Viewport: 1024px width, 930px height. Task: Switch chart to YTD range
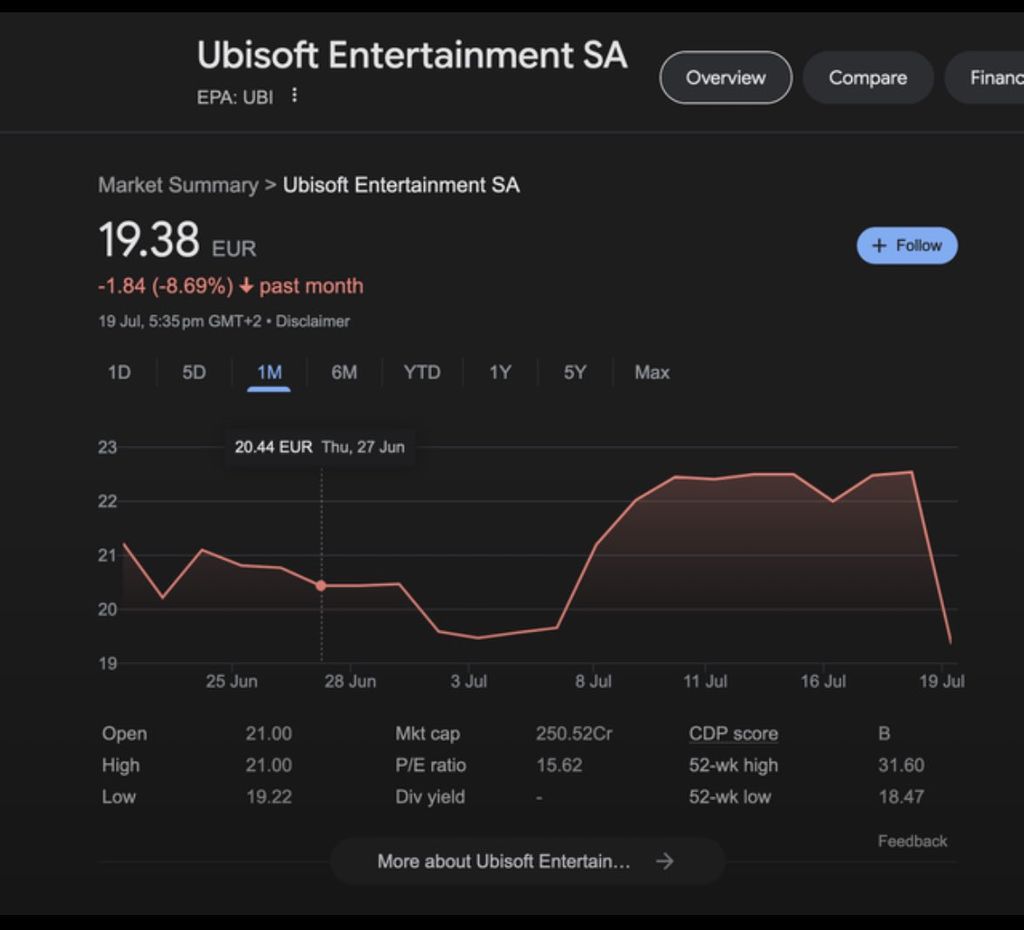click(x=422, y=372)
